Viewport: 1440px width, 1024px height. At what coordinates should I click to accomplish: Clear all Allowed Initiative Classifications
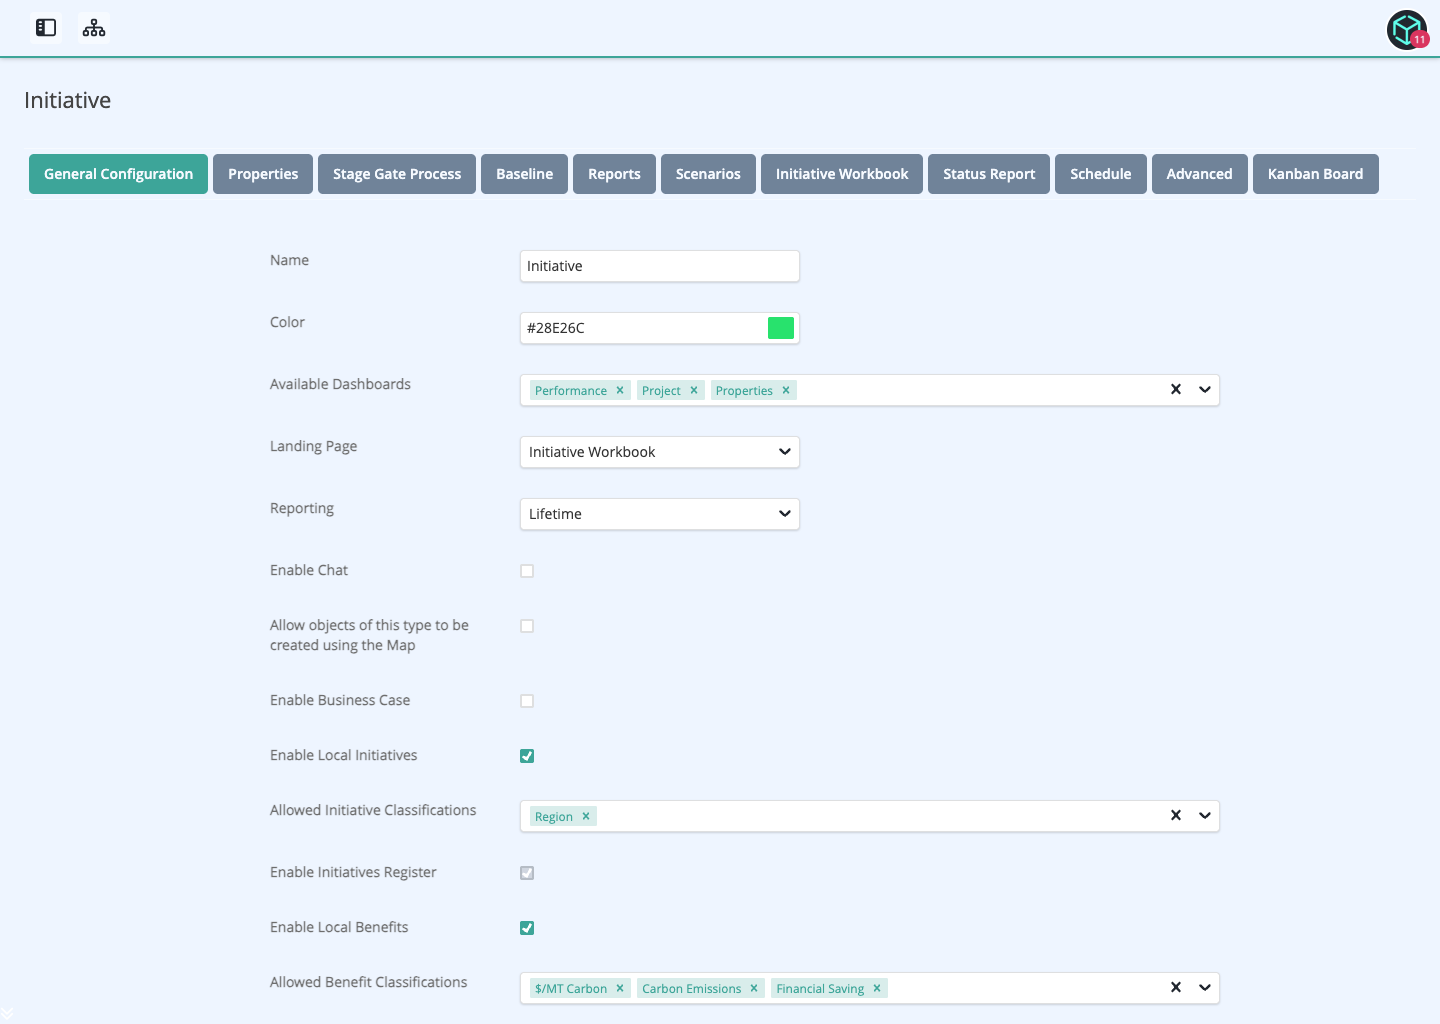[x=1176, y=815]
